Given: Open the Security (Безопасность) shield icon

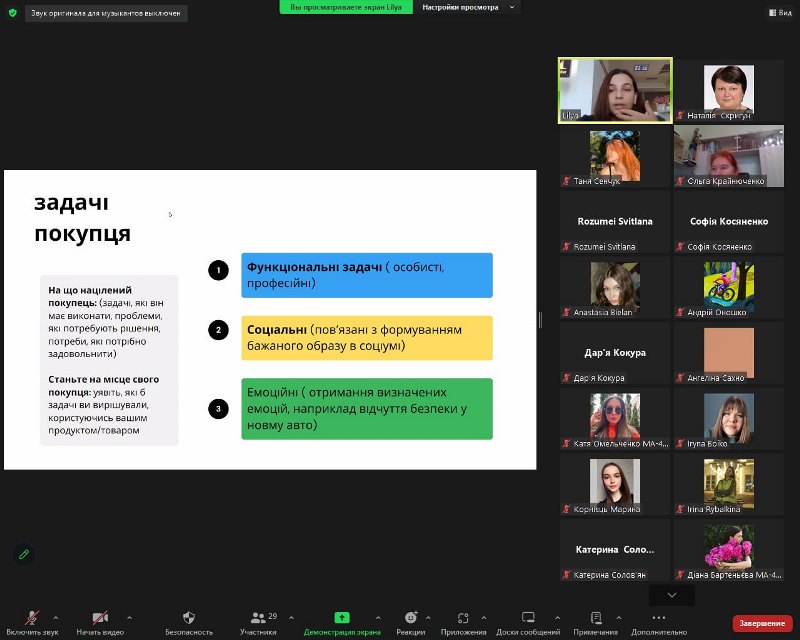Looking at the screenshot, I should pyautogui.click(x=189, y=618).
